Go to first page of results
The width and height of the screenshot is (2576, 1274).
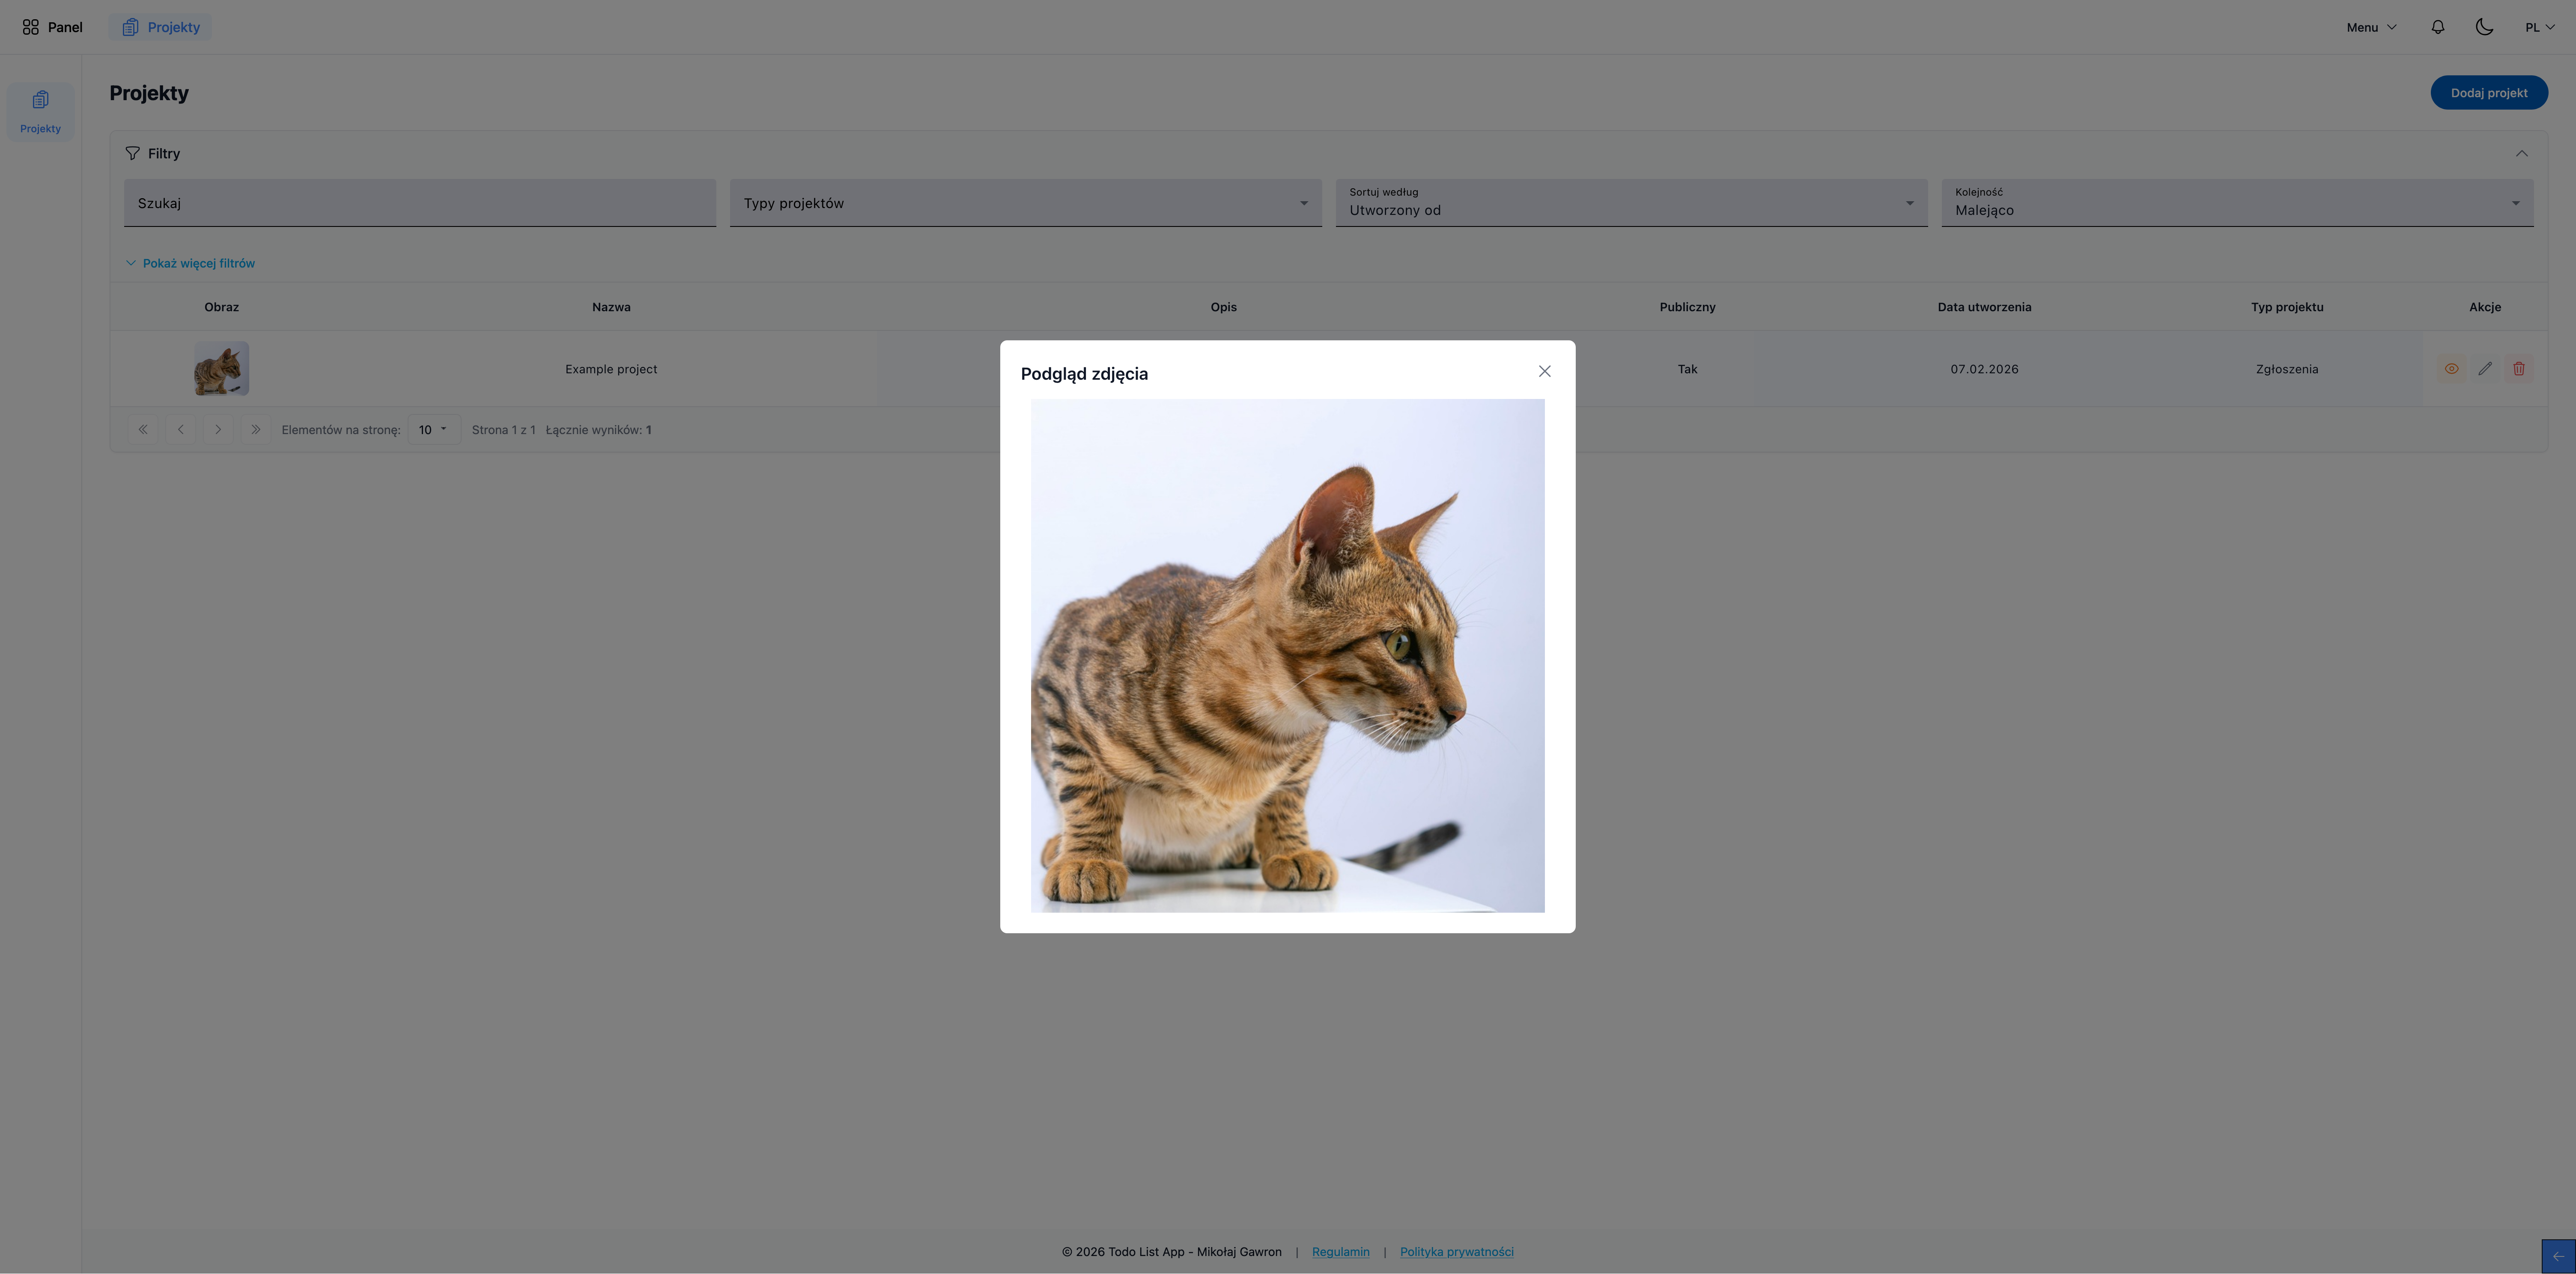coord(143,429)
